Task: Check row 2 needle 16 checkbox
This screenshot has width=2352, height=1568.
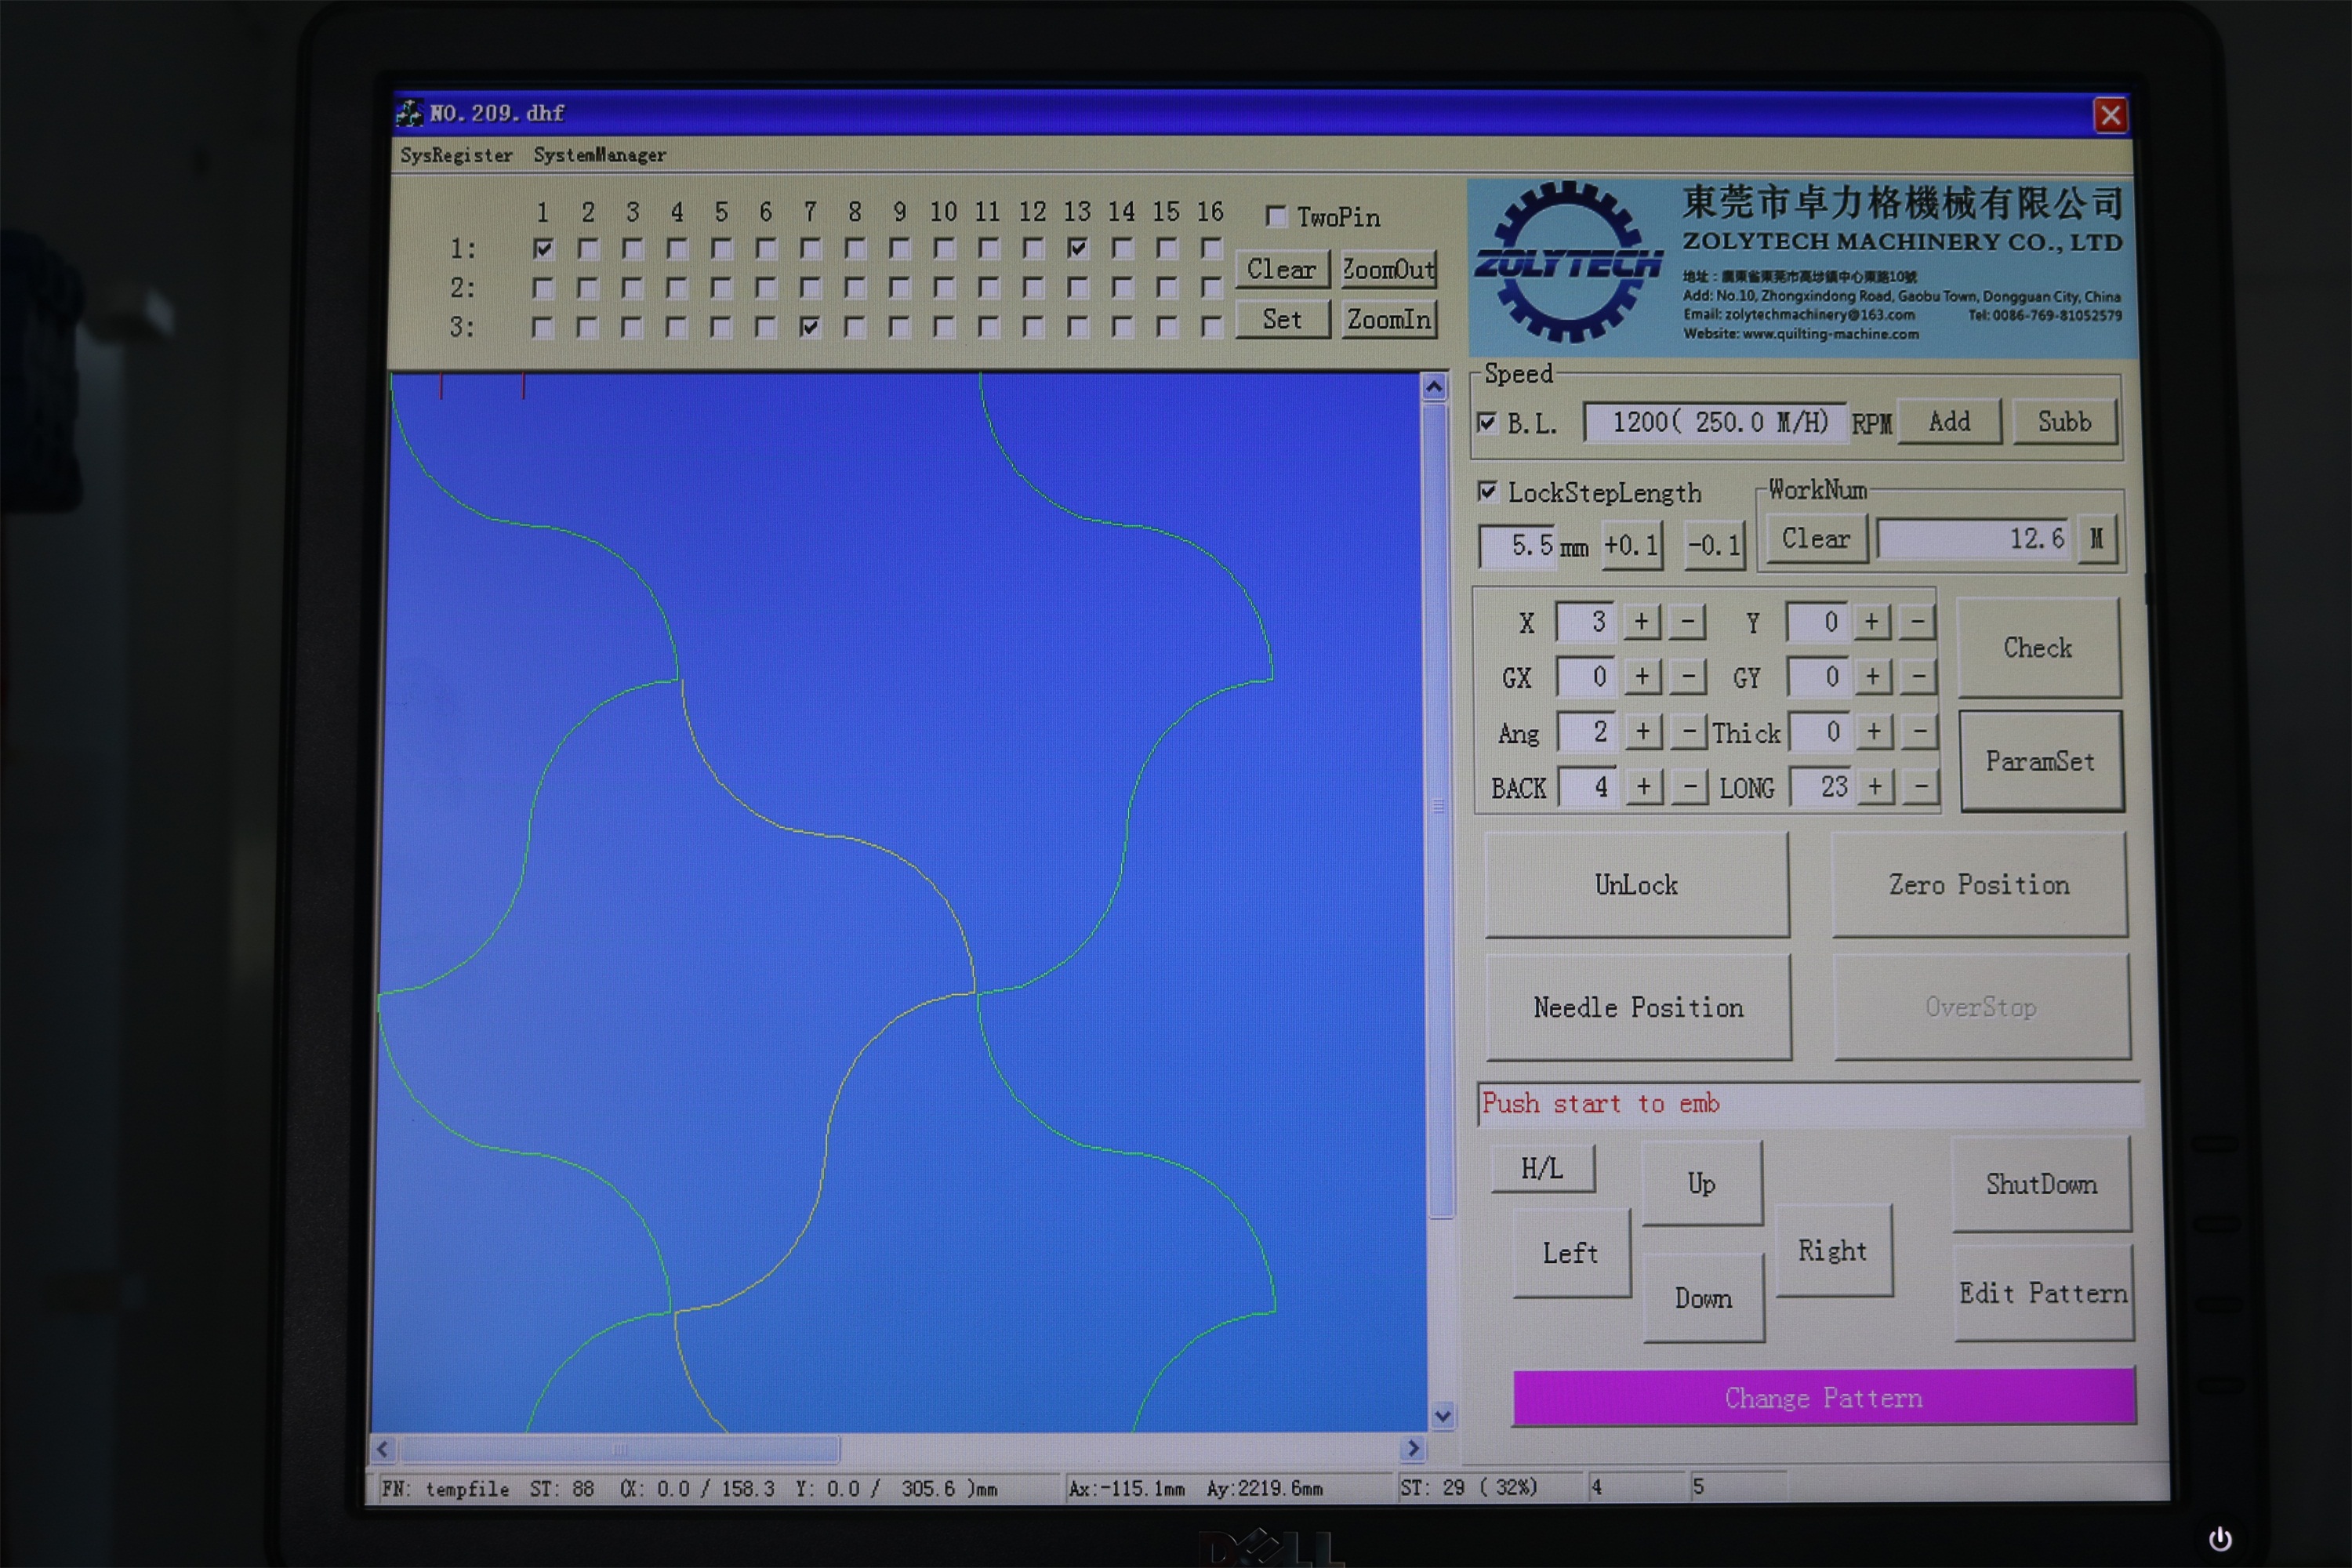Action: 1211,288
